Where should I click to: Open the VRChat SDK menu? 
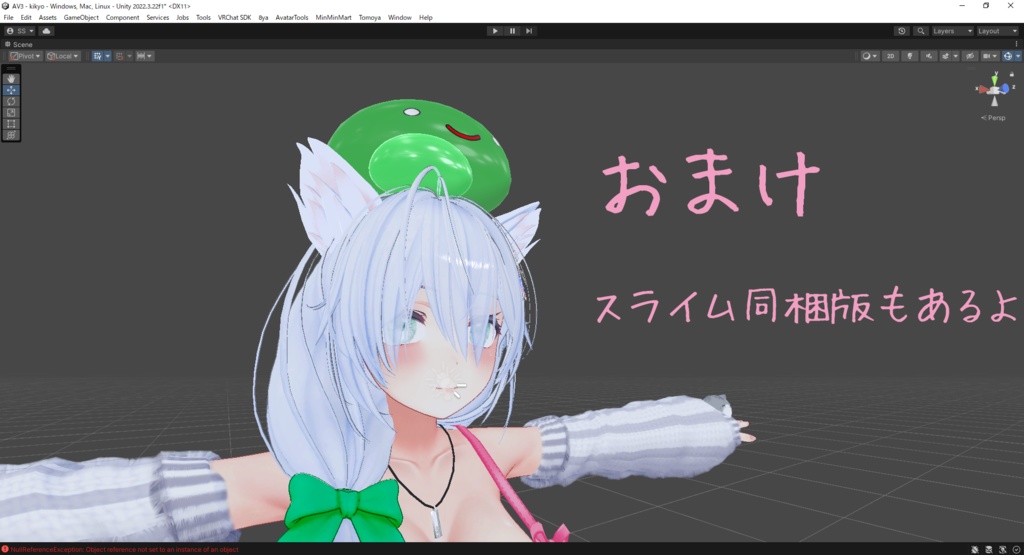pos(234,18)
